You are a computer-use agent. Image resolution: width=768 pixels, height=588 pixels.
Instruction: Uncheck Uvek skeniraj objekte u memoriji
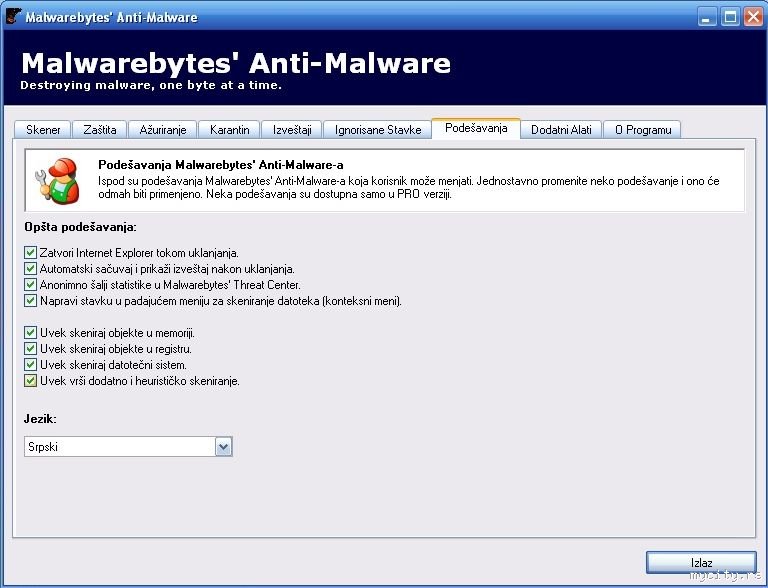tap(30, 333)
